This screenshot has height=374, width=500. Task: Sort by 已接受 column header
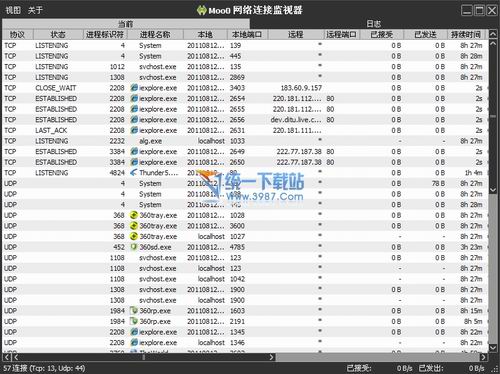click(x=381, y=34)
